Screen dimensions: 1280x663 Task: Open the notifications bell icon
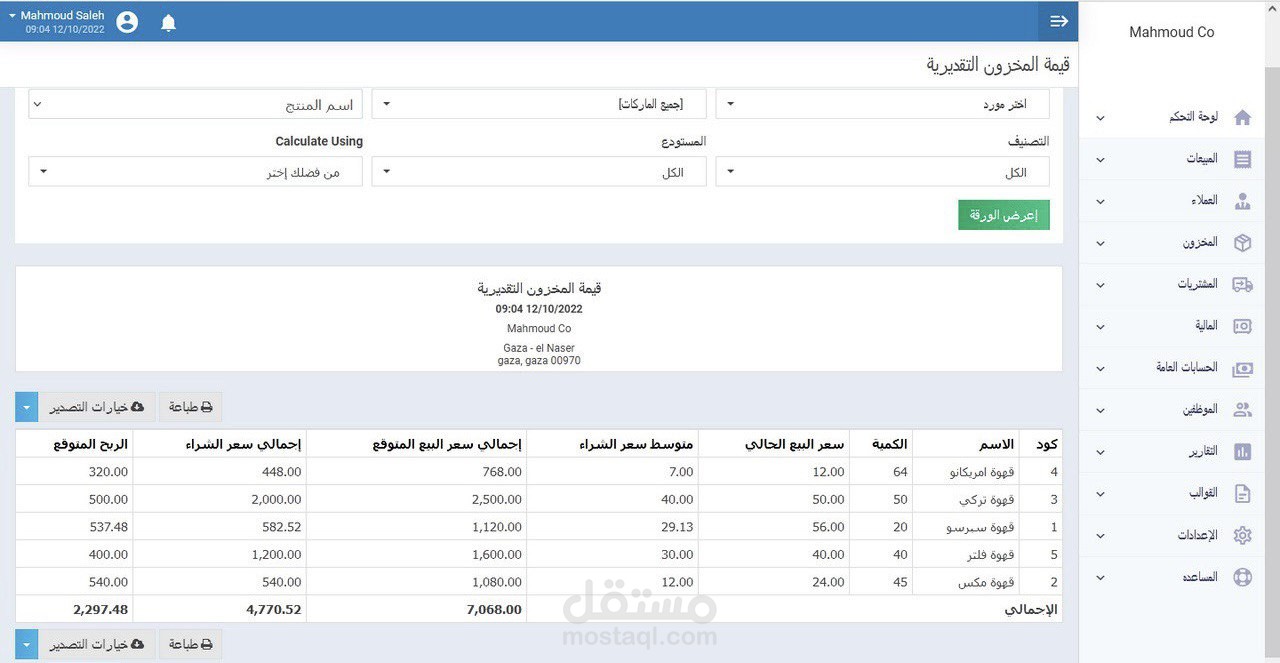pyautogui.click(x=168, y=23)
